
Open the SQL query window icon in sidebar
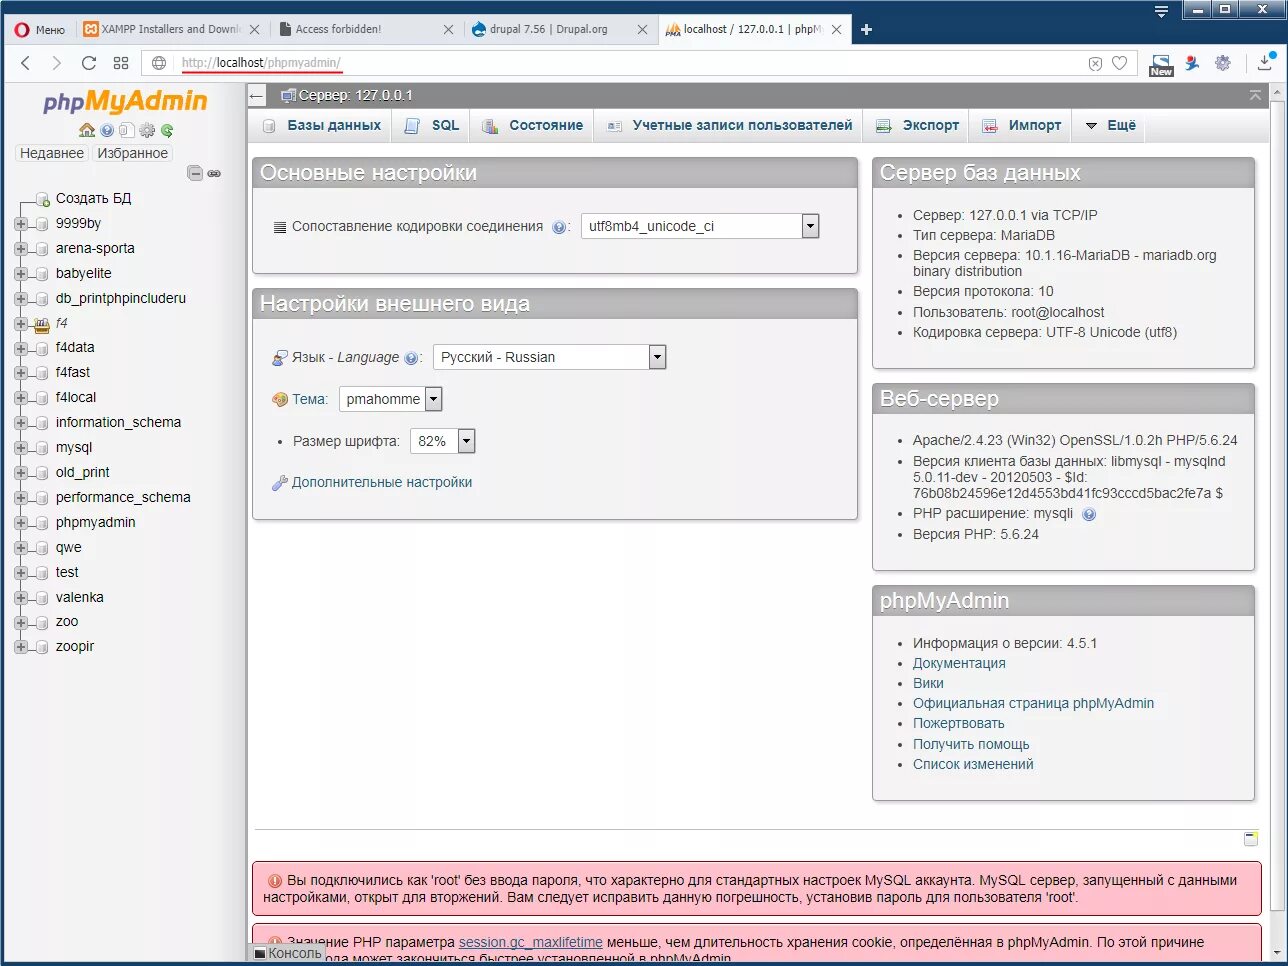pos(127,130)
